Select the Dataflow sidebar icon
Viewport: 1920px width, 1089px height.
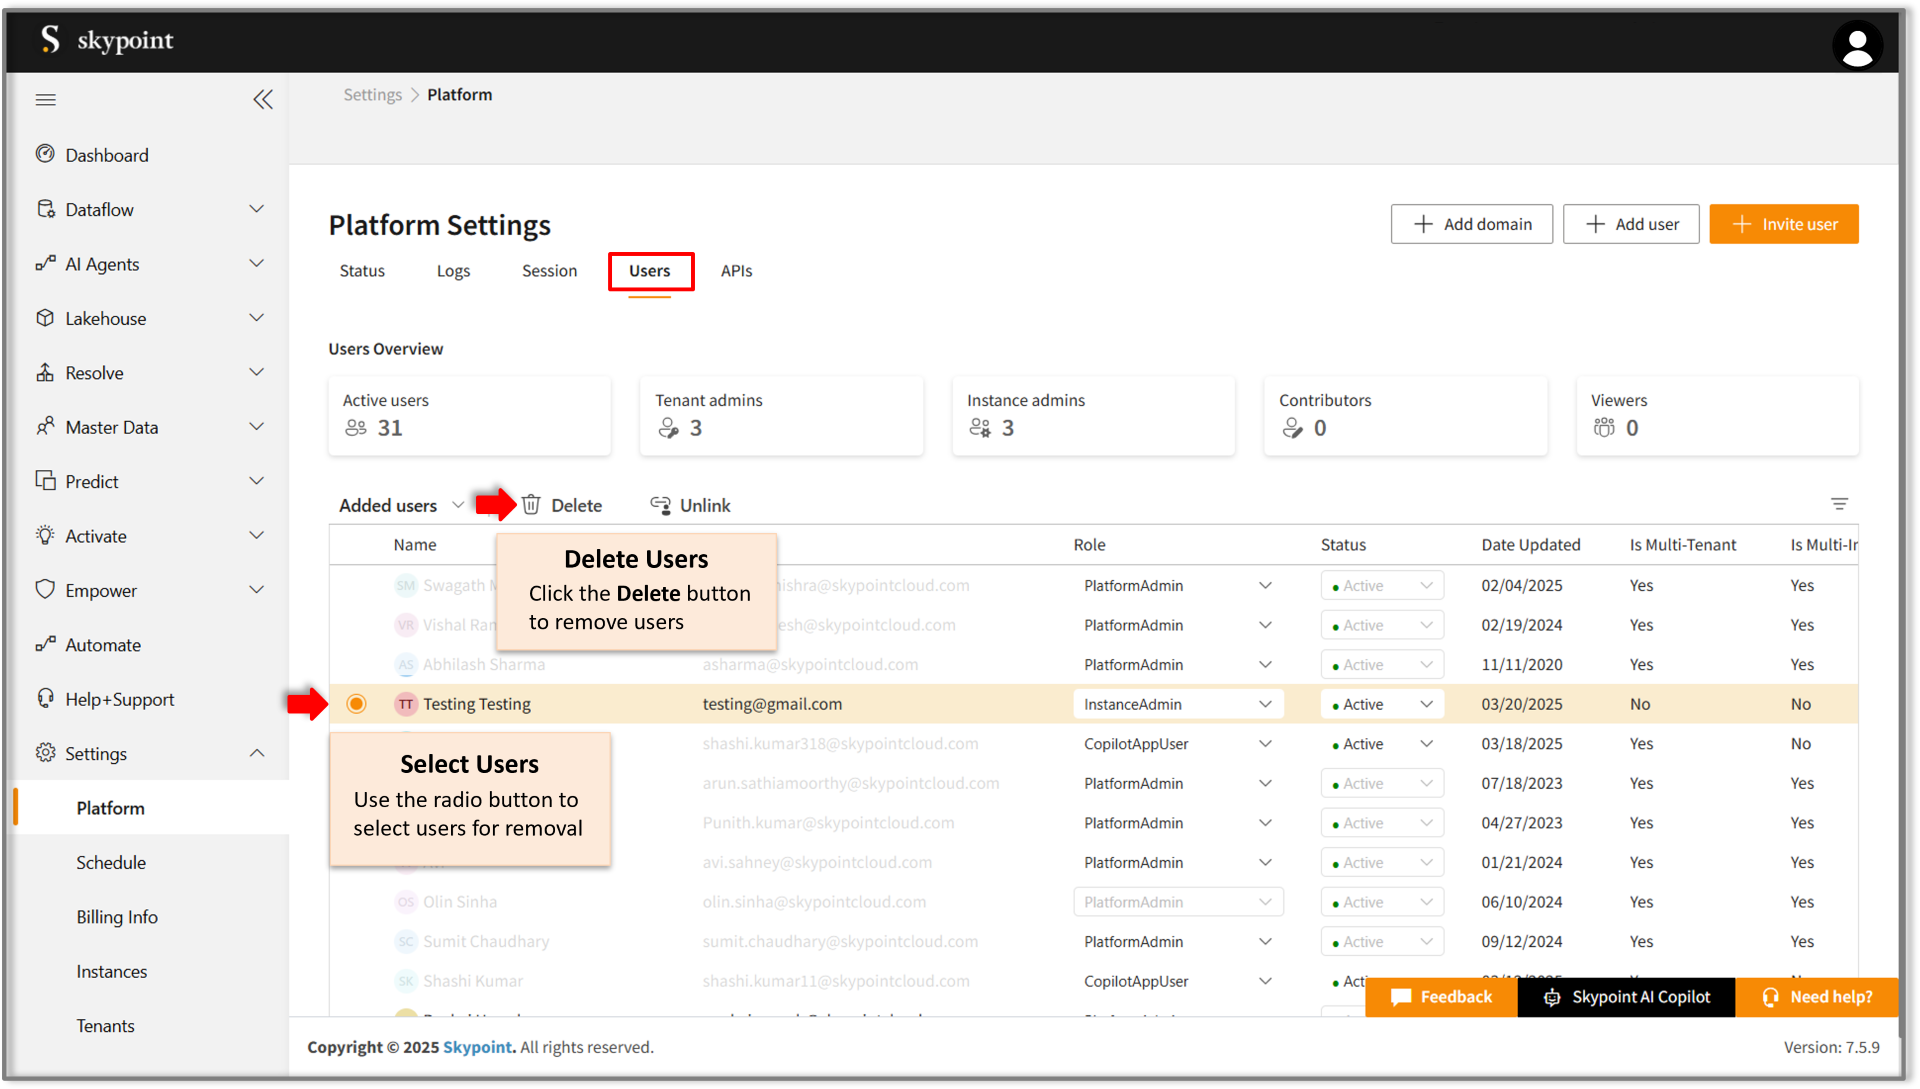coord(46,209)
